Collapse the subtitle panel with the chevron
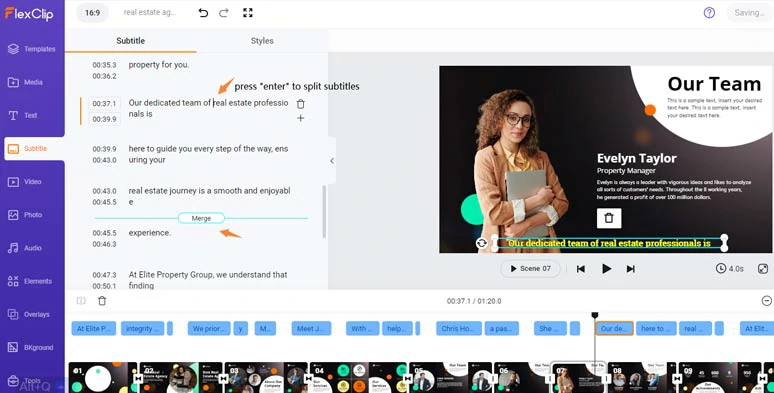 click(332, 160)
